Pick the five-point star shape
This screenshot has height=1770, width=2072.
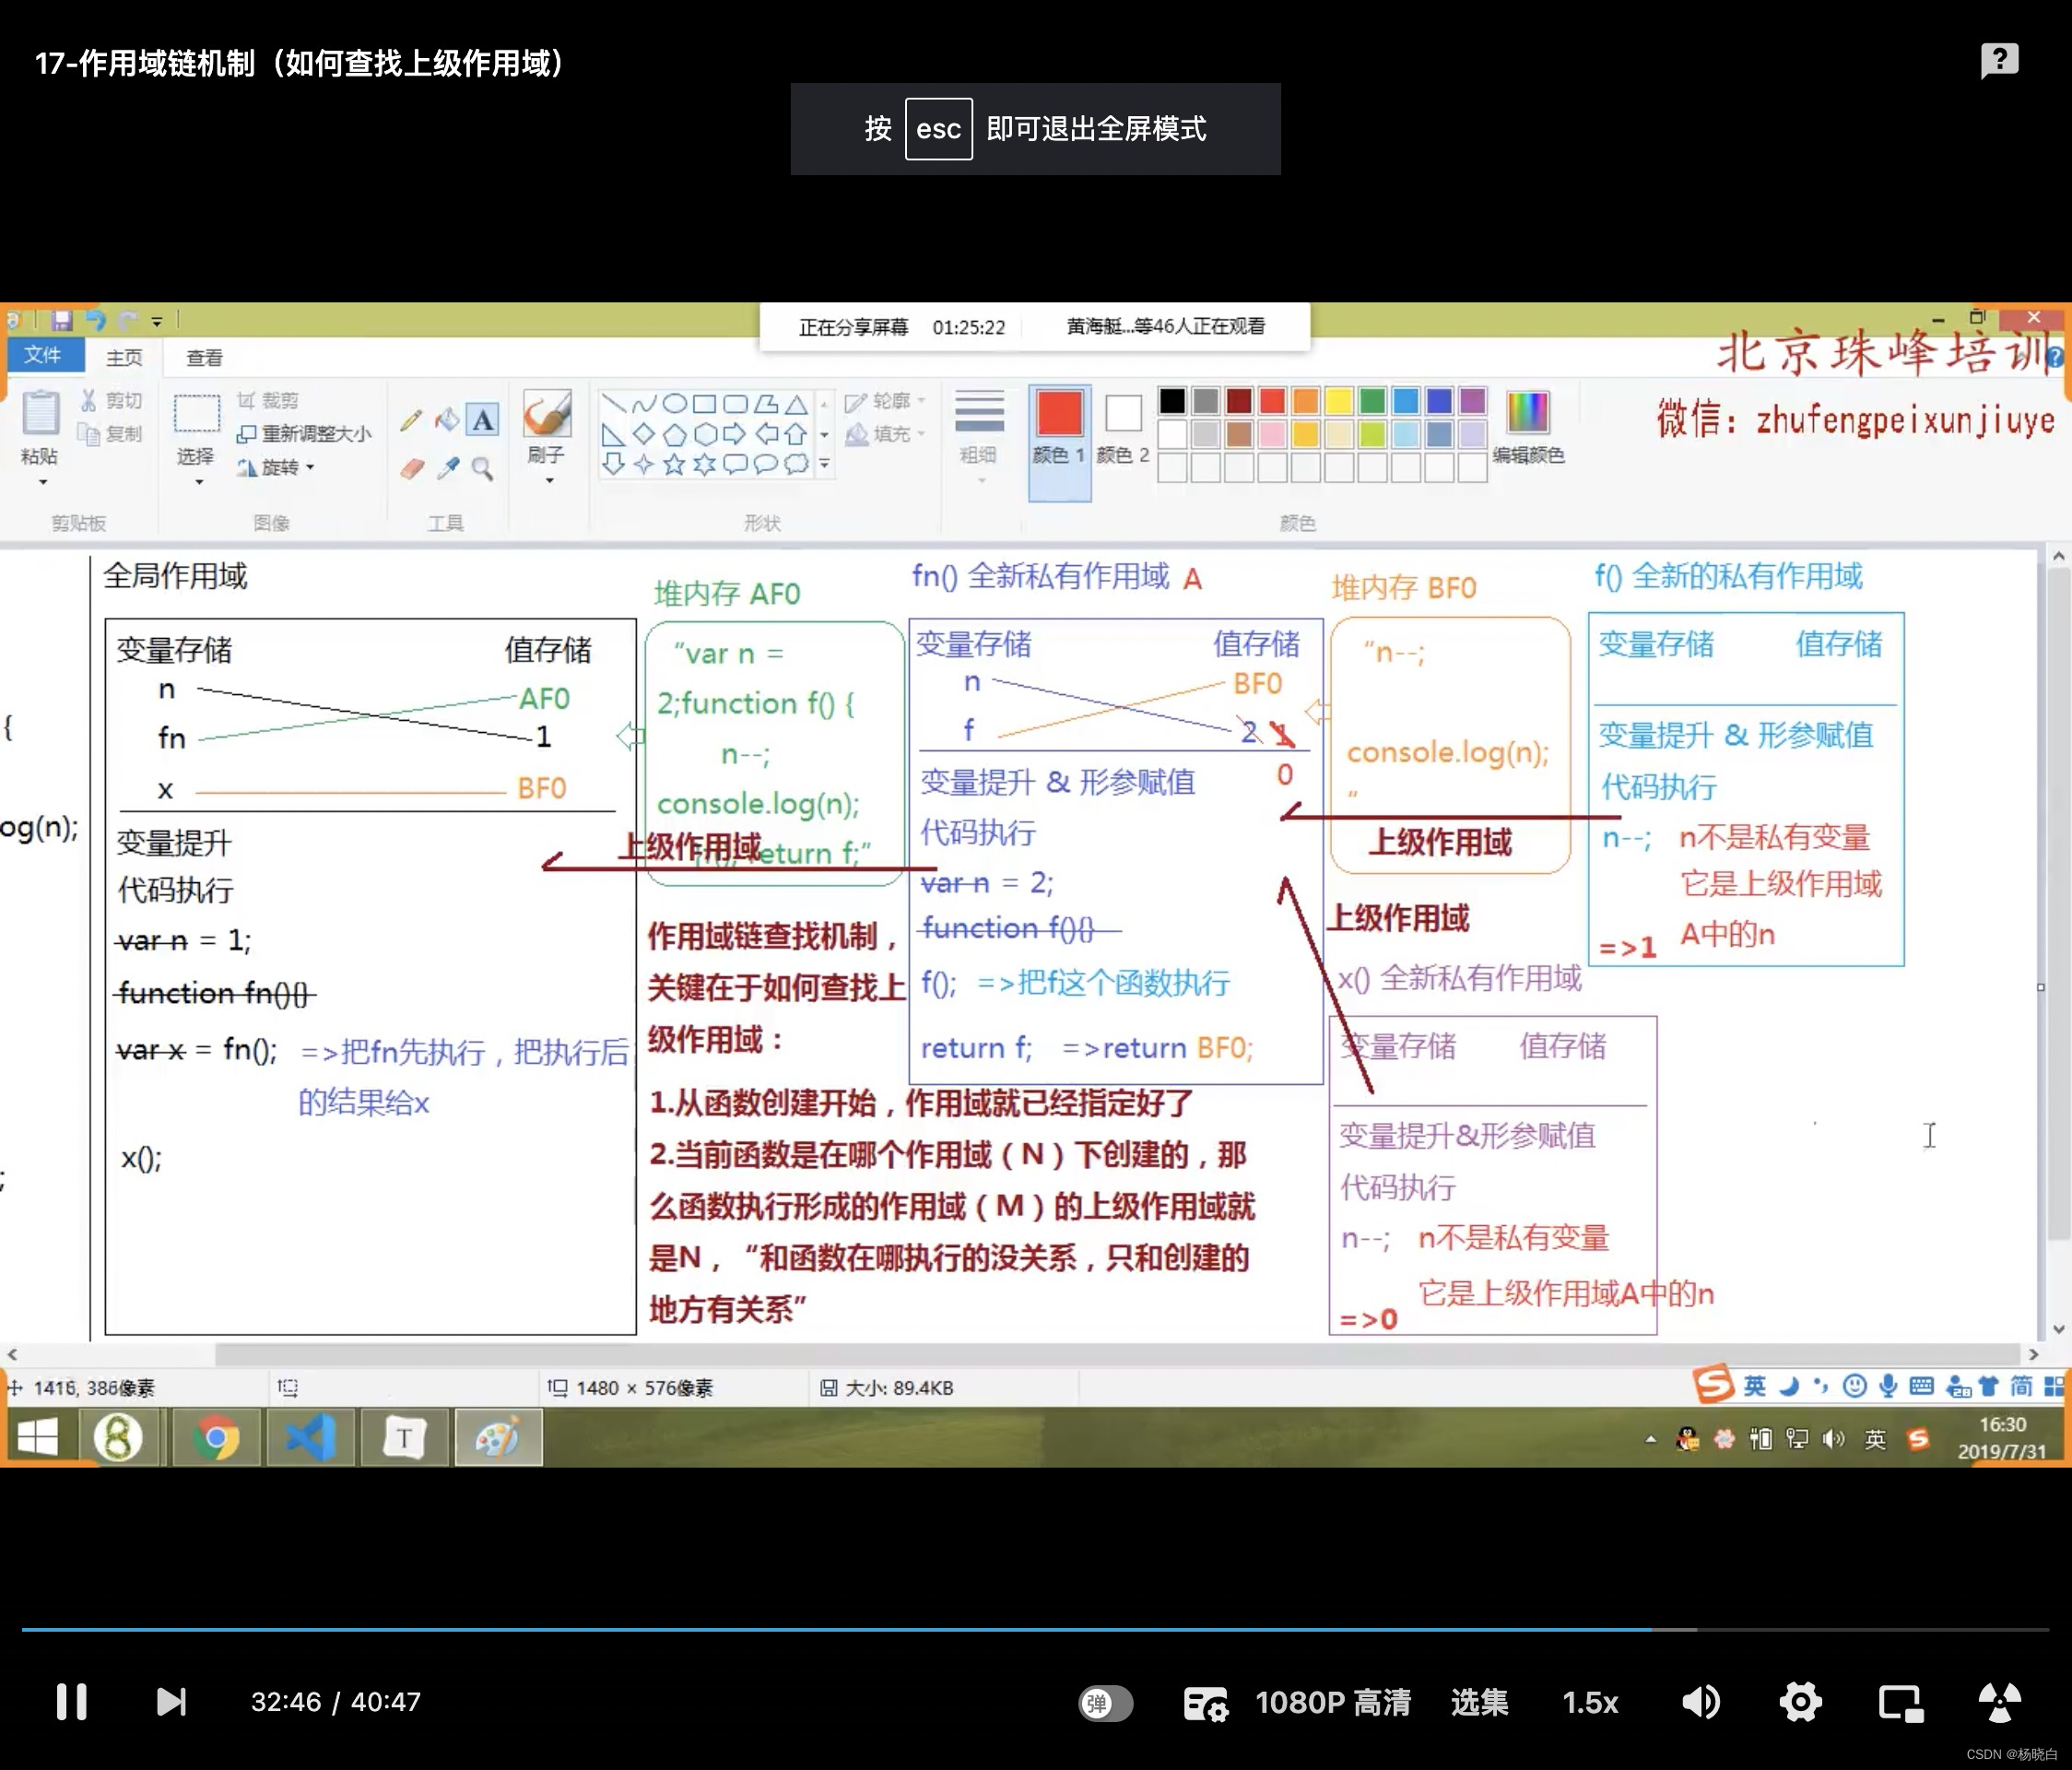pos(675,464)
